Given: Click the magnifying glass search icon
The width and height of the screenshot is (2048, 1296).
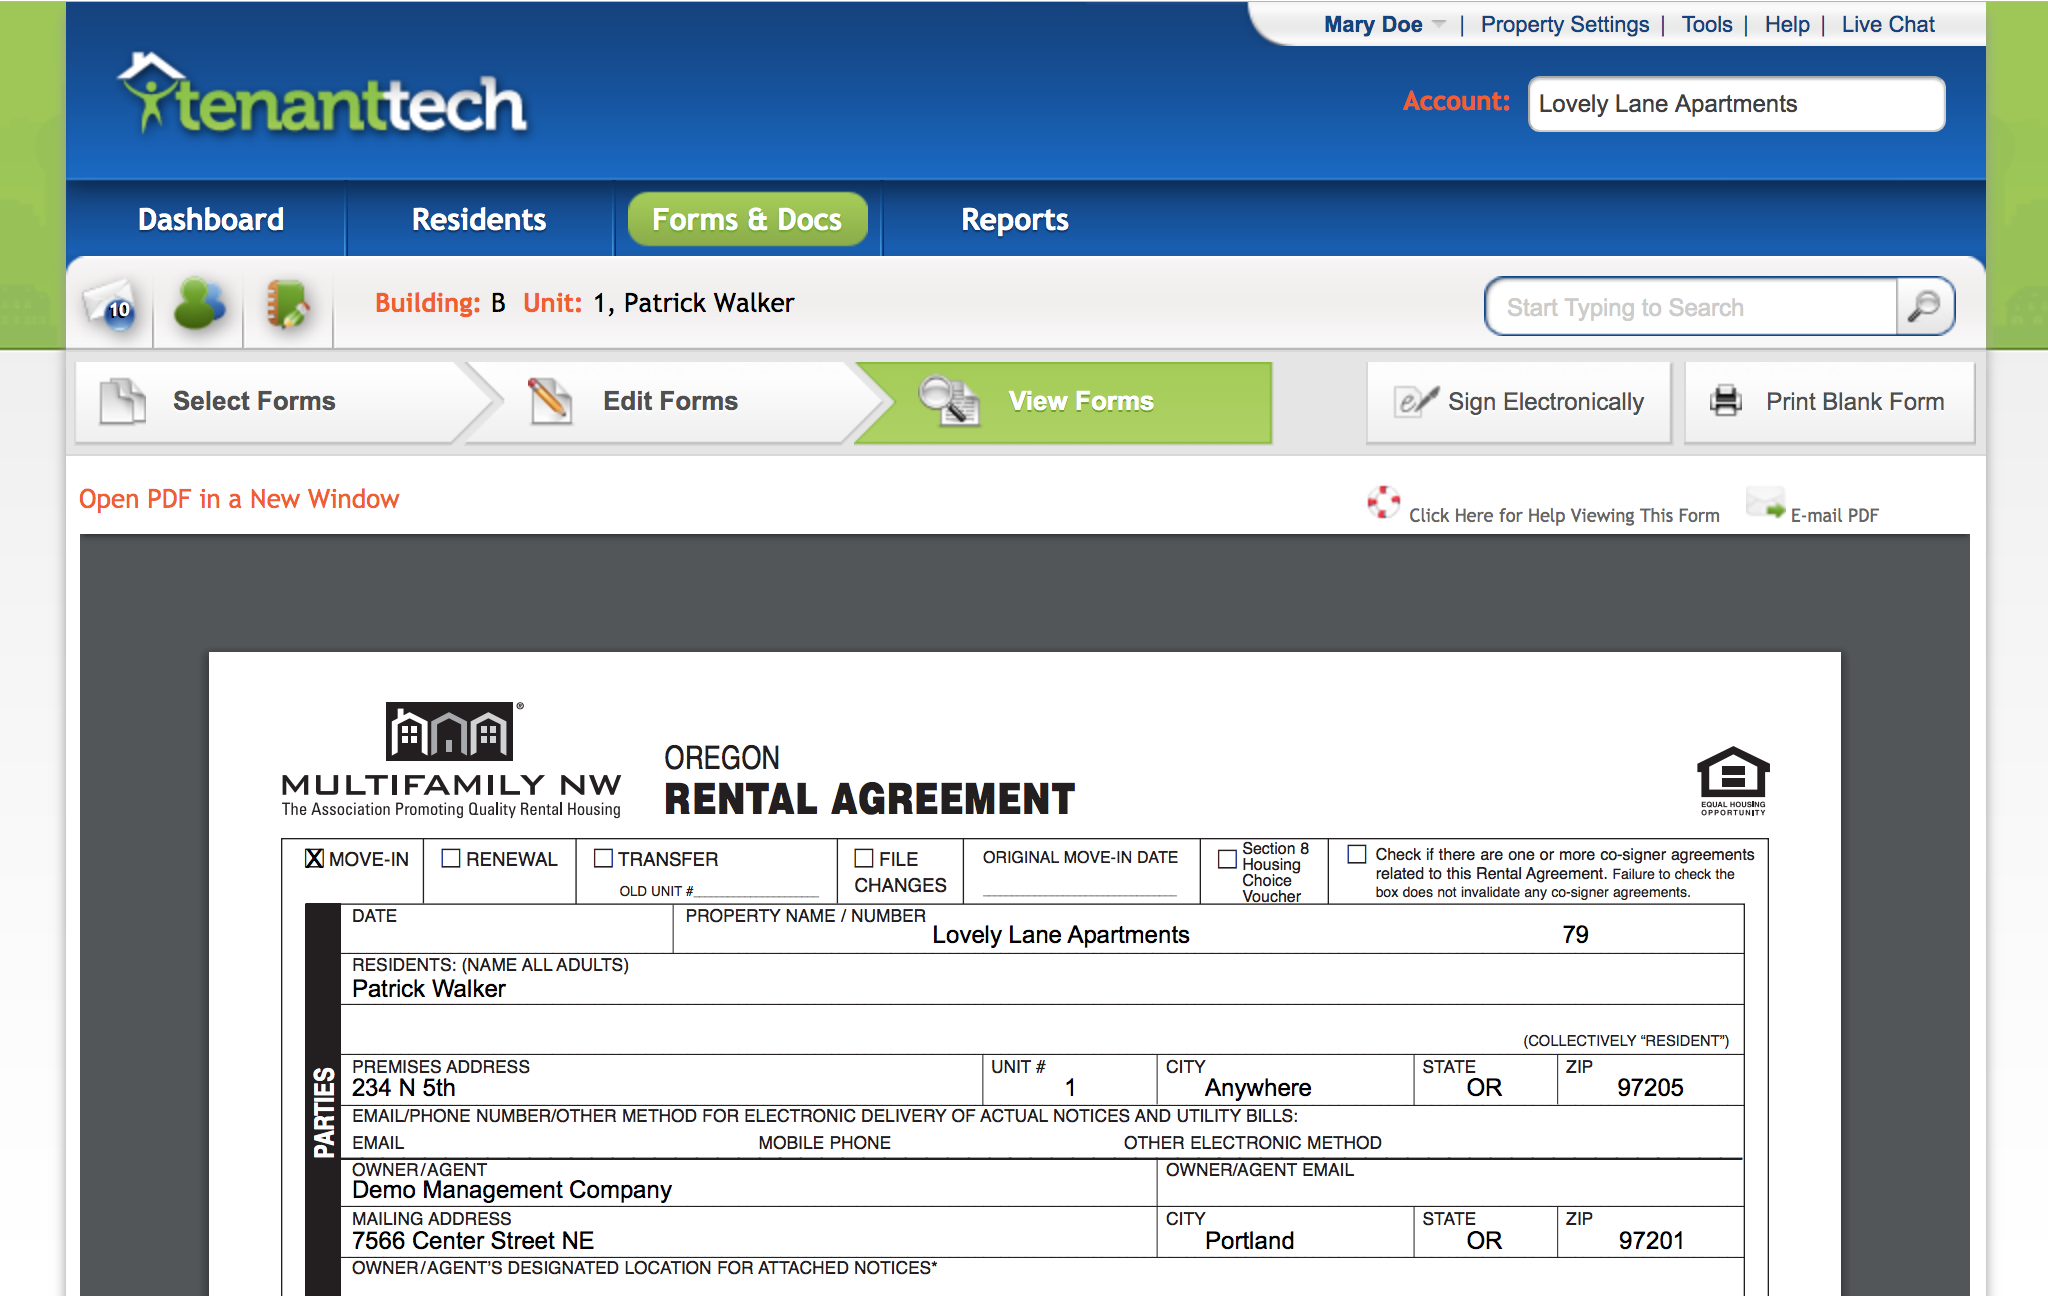Looking at the screenshot, I should (1924, 306).
